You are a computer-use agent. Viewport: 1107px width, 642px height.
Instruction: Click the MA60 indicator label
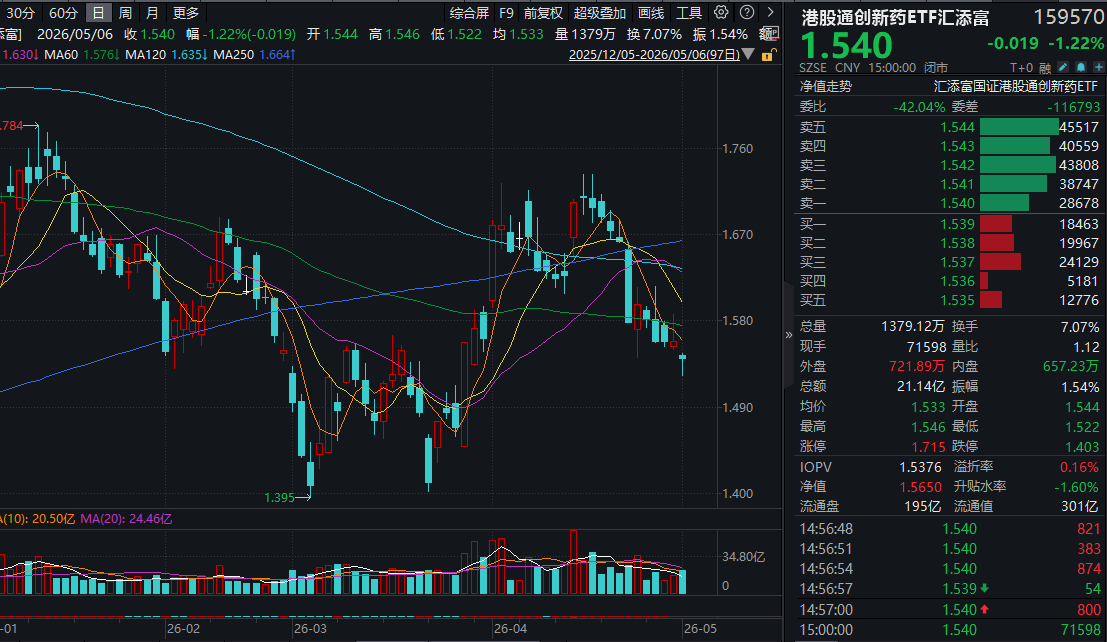(x=61, y=54)
